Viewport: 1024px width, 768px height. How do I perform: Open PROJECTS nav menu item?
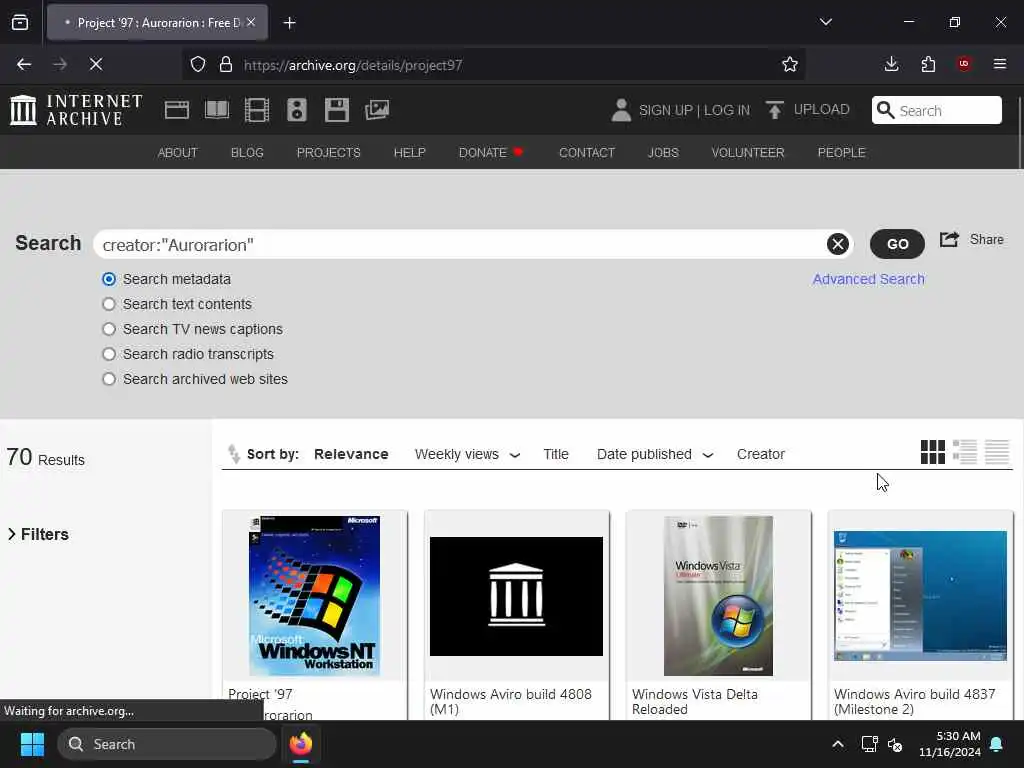tap(328, 152)
